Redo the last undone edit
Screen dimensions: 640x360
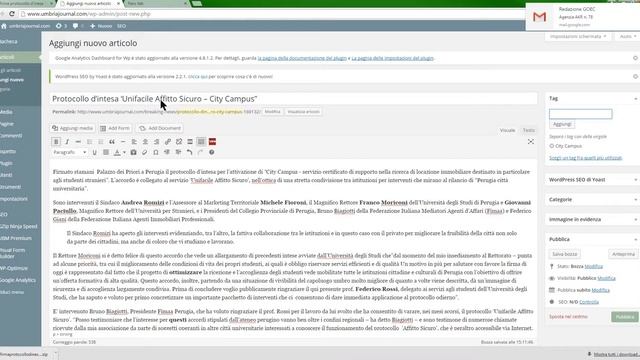point(200,152)
